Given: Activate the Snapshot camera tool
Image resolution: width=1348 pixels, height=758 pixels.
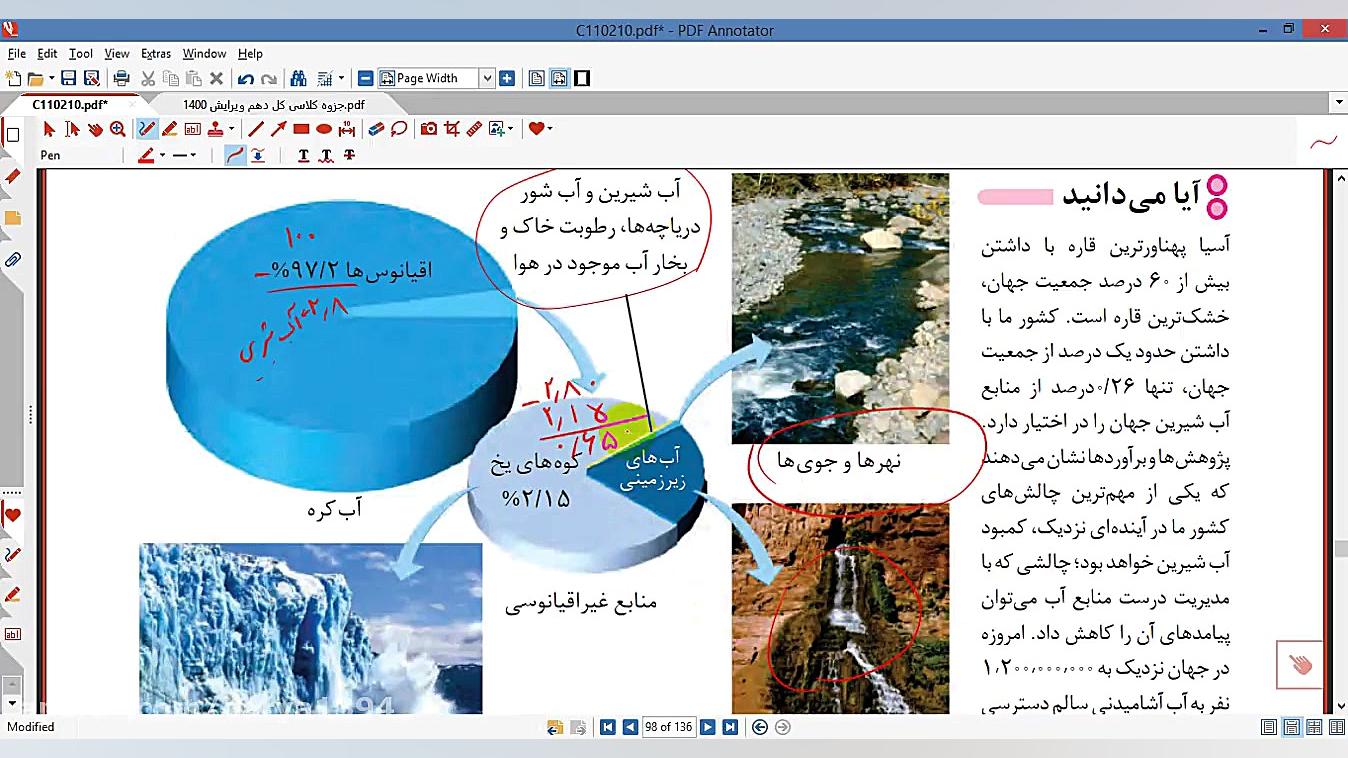Looking at the screenshot, I should (x=429, y=129).
